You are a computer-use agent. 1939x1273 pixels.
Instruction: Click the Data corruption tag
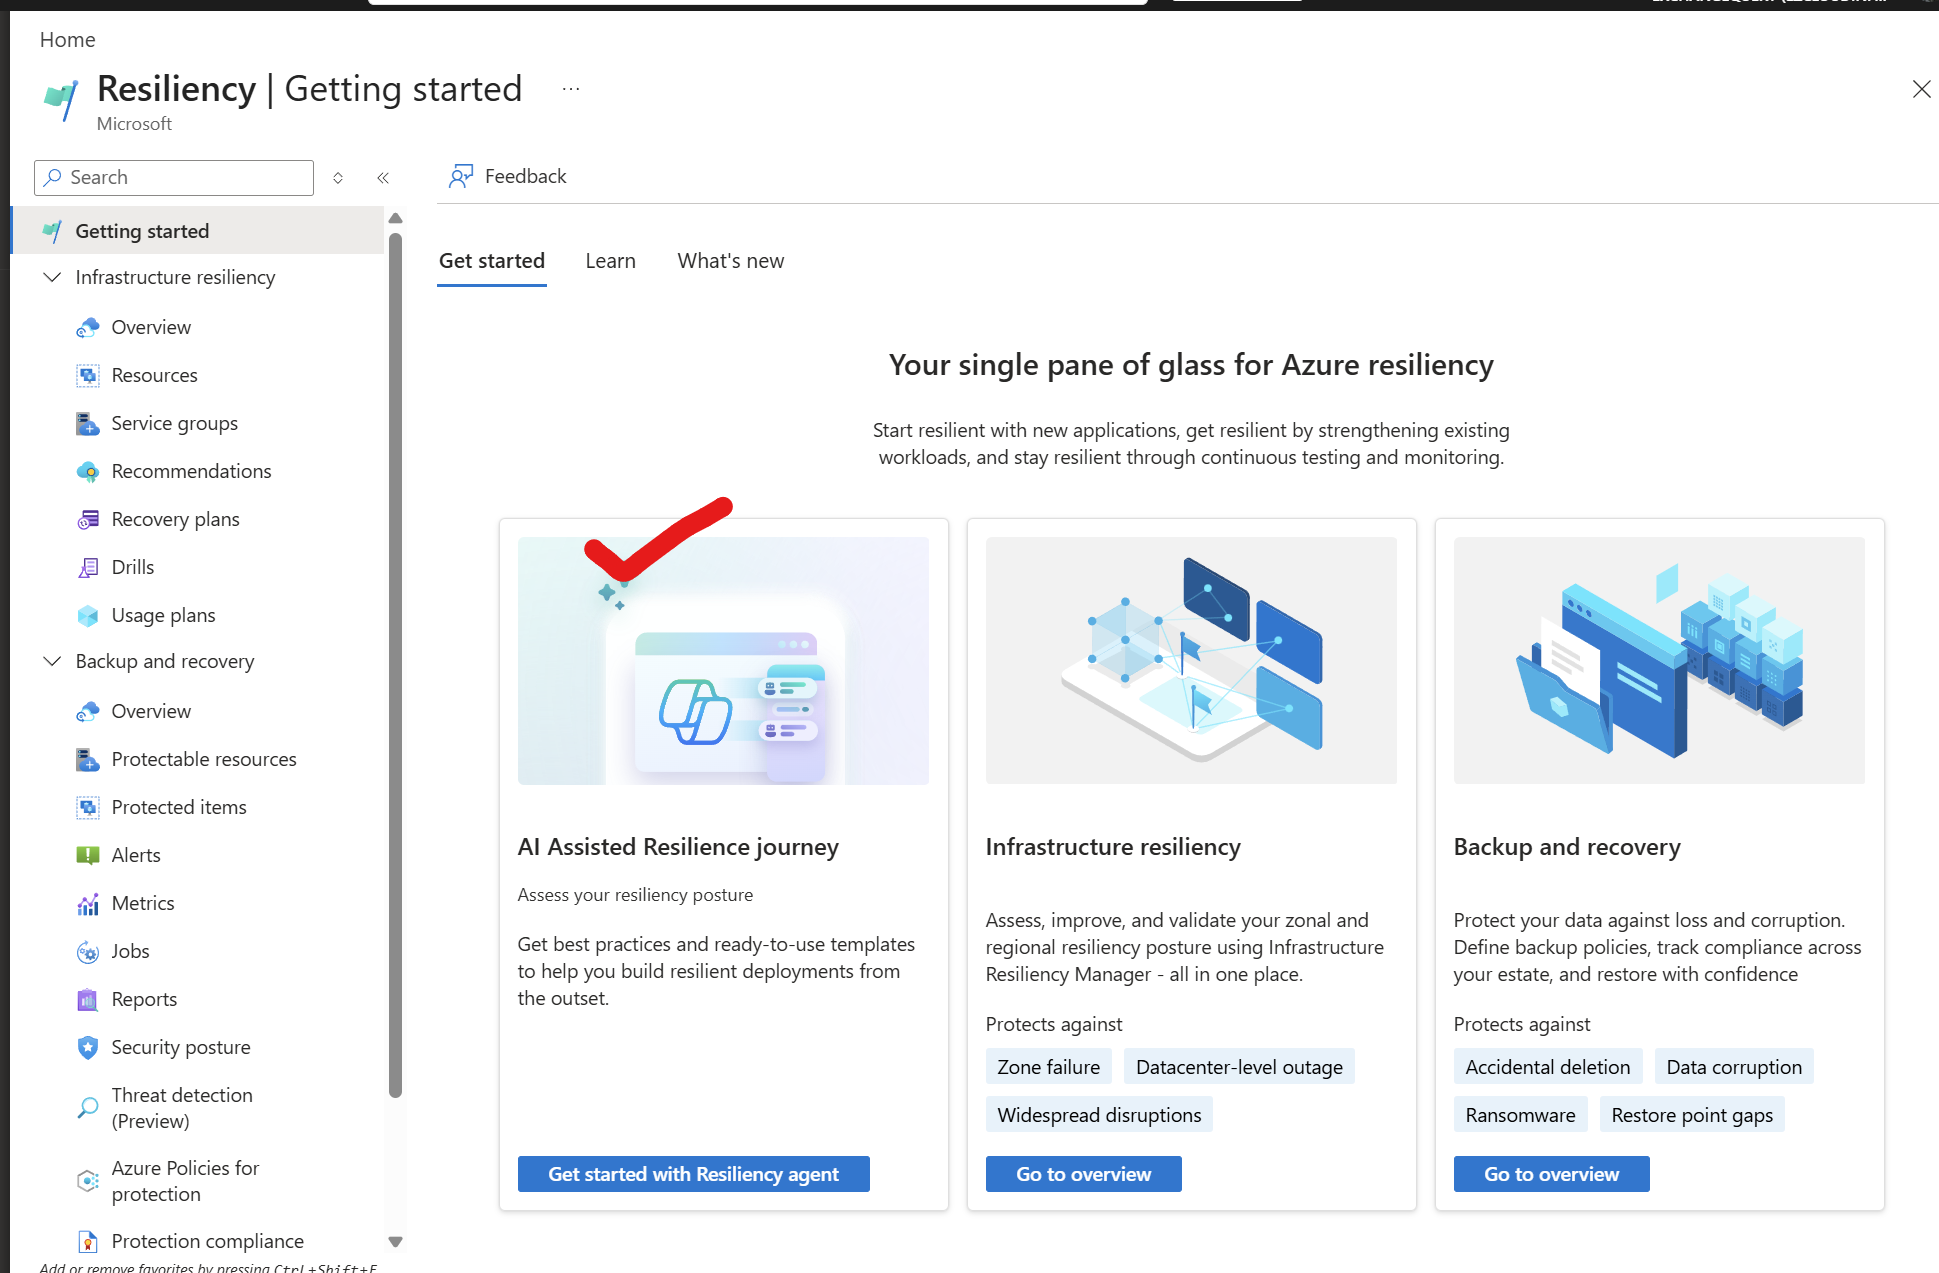pos(1734,1067)
